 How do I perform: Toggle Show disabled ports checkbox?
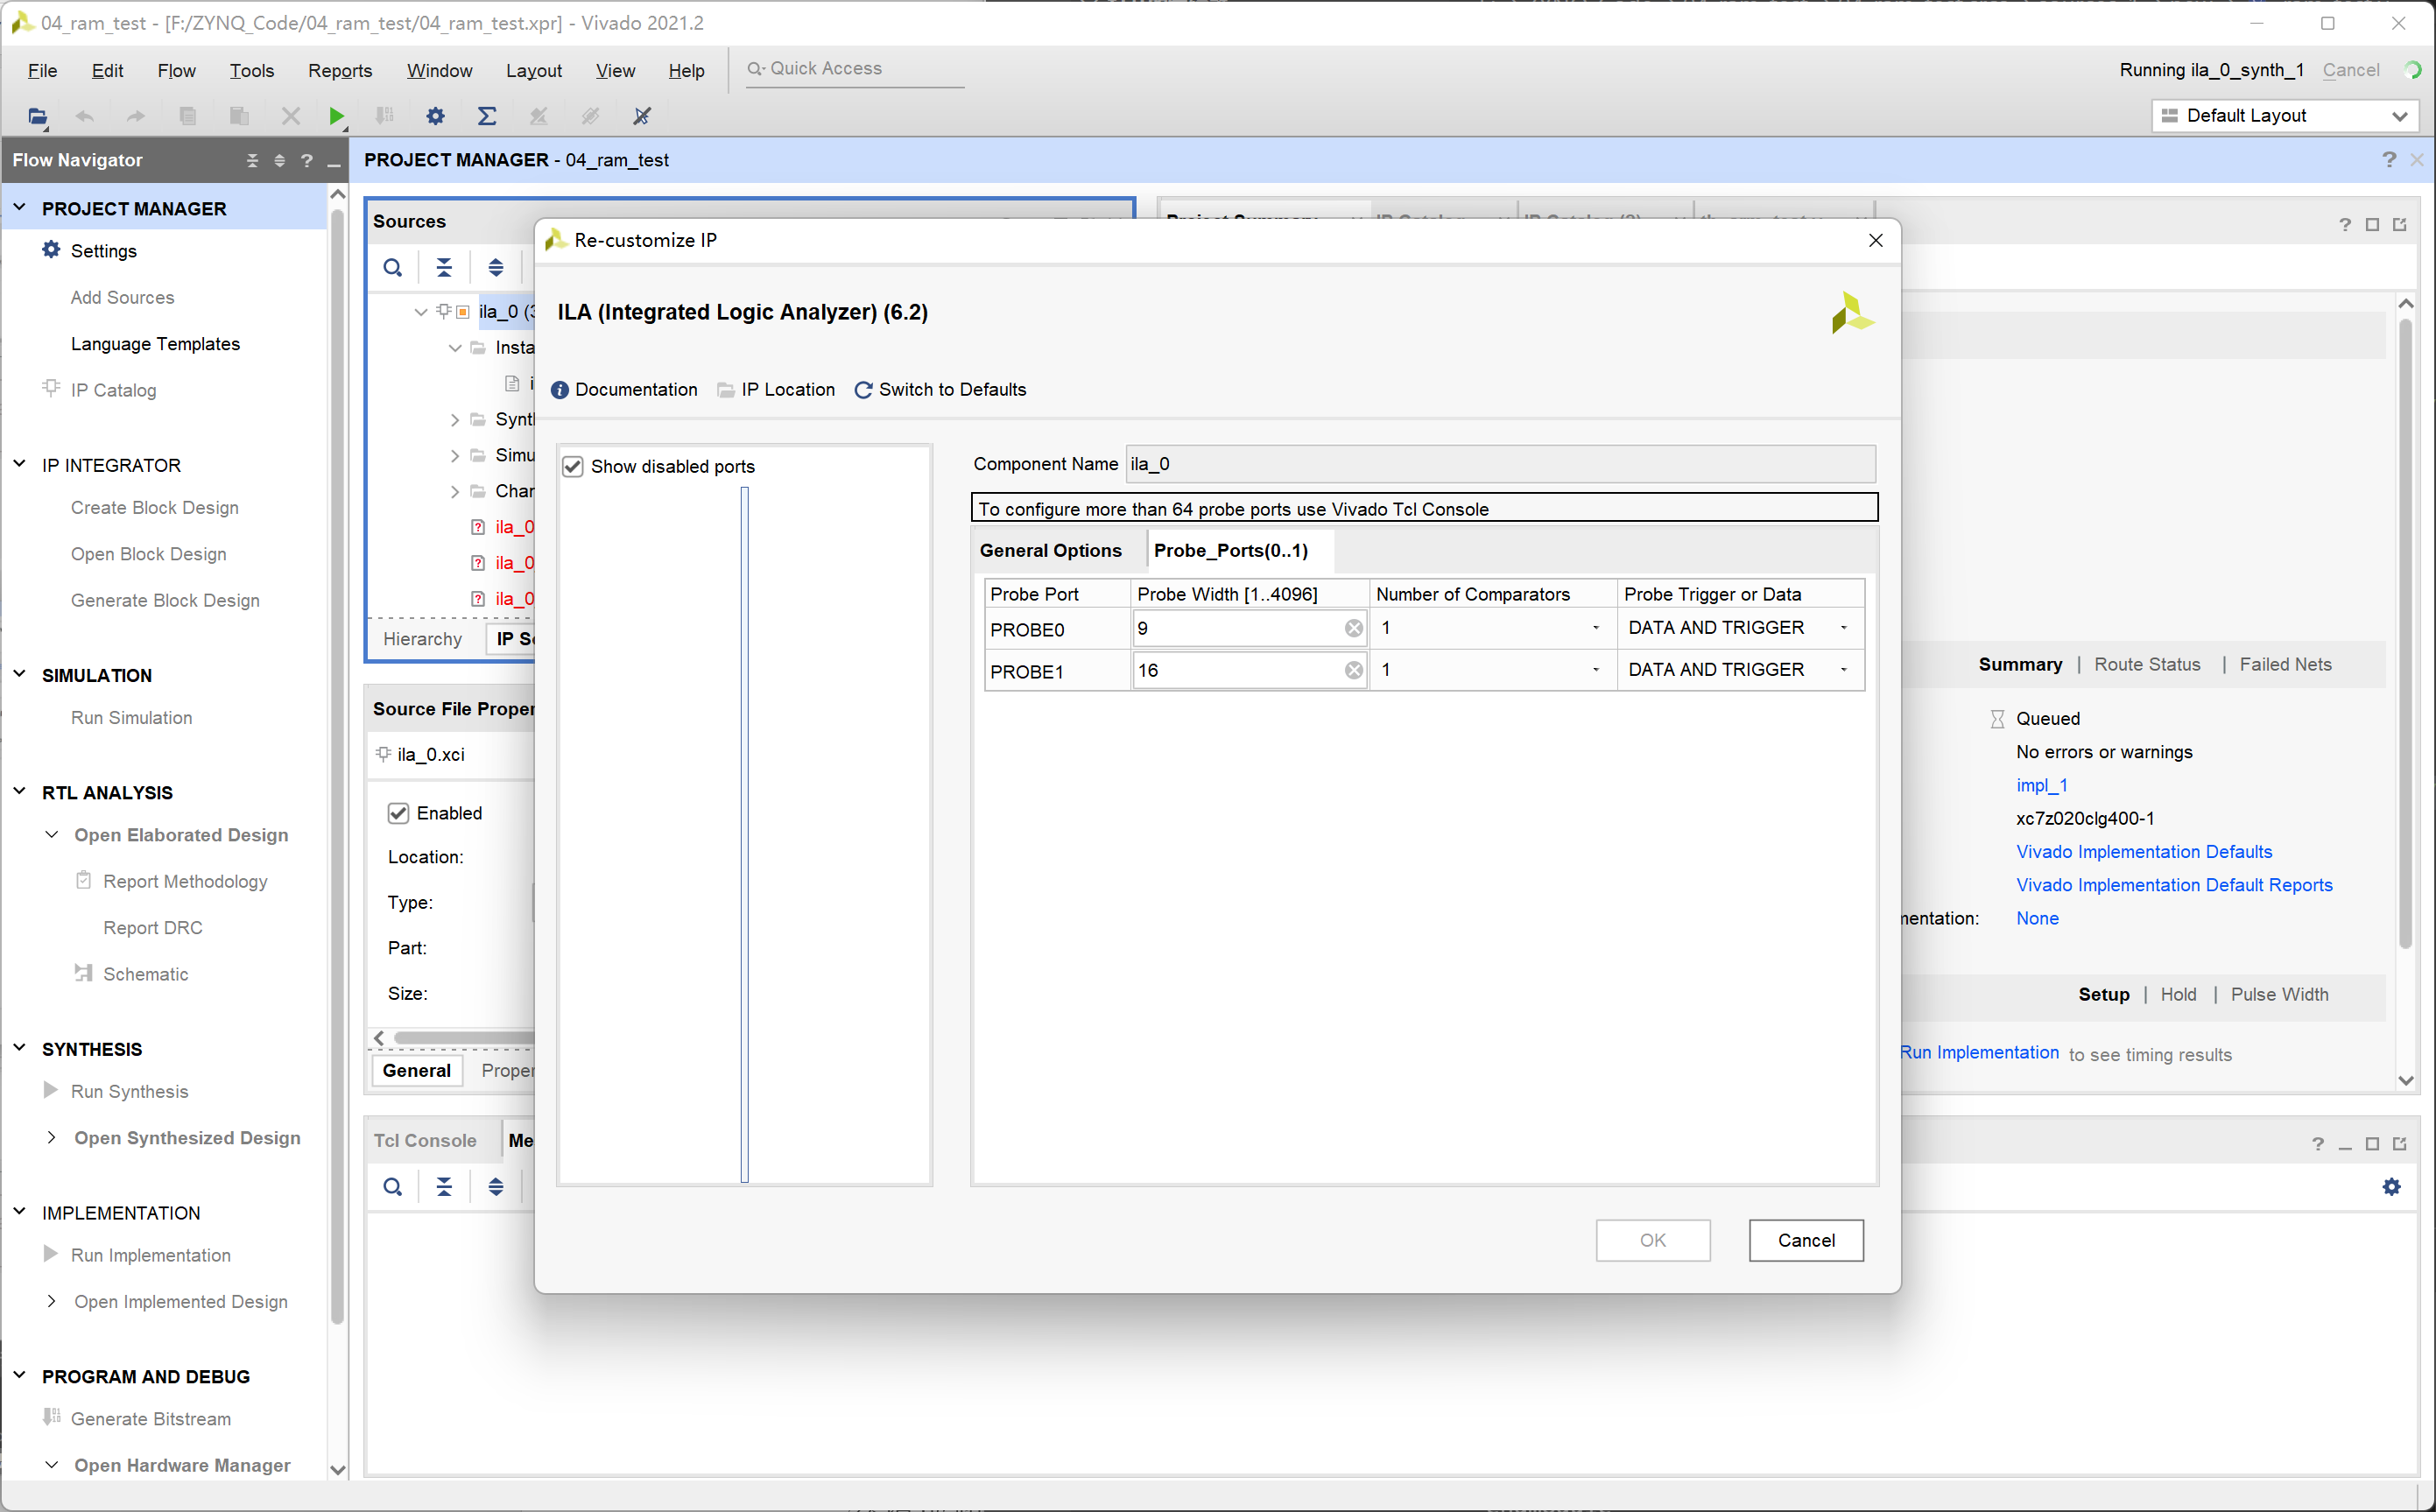click(x=573, y=467)
